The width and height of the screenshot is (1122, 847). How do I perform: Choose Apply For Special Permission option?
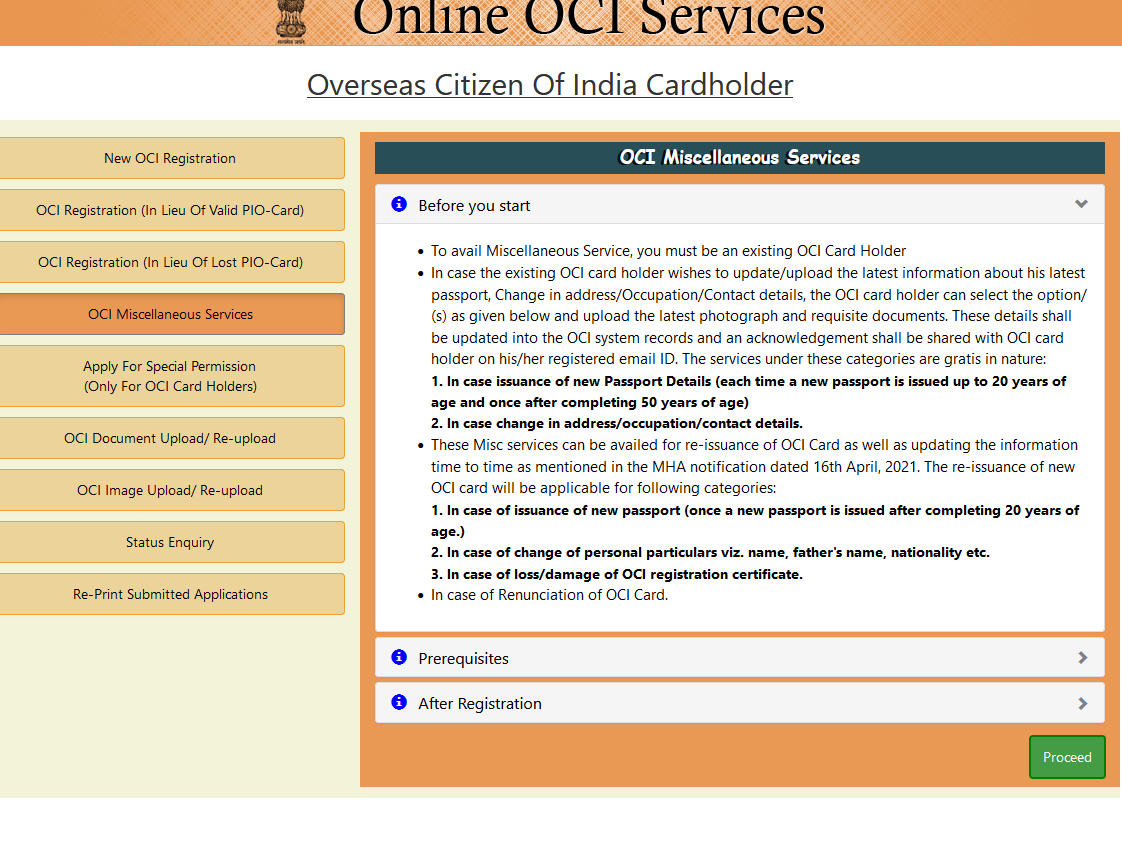coord(170,376)
